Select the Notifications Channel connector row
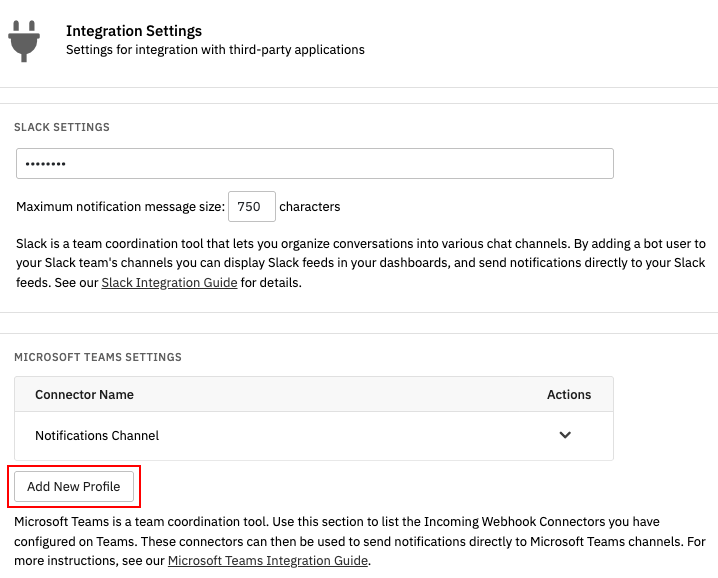The height and width of the screenshot is (578, 718). click(x=314, y=436)
